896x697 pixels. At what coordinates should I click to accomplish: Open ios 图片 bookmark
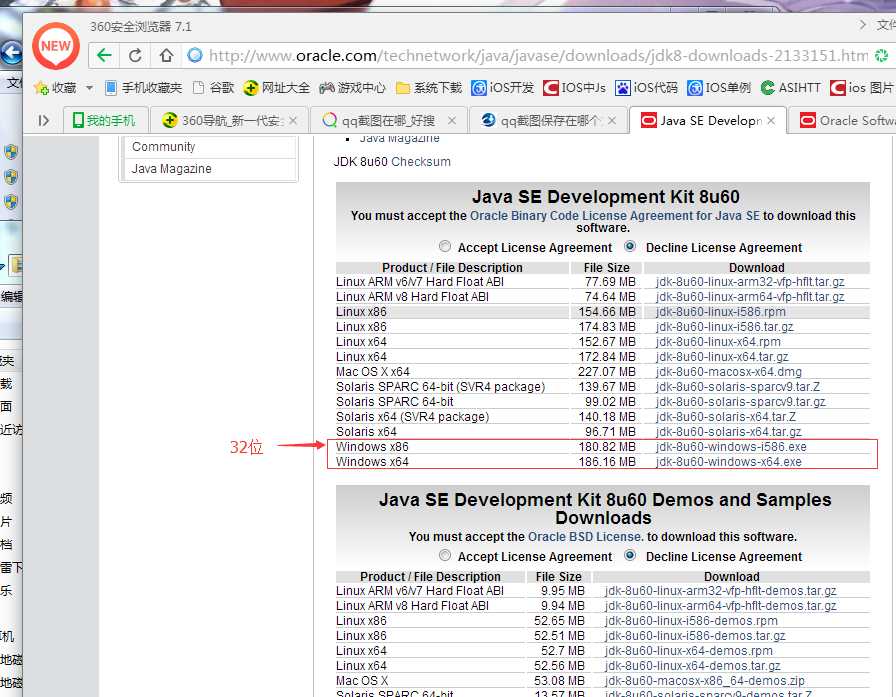pyautogui.click(x=862, y=87)
